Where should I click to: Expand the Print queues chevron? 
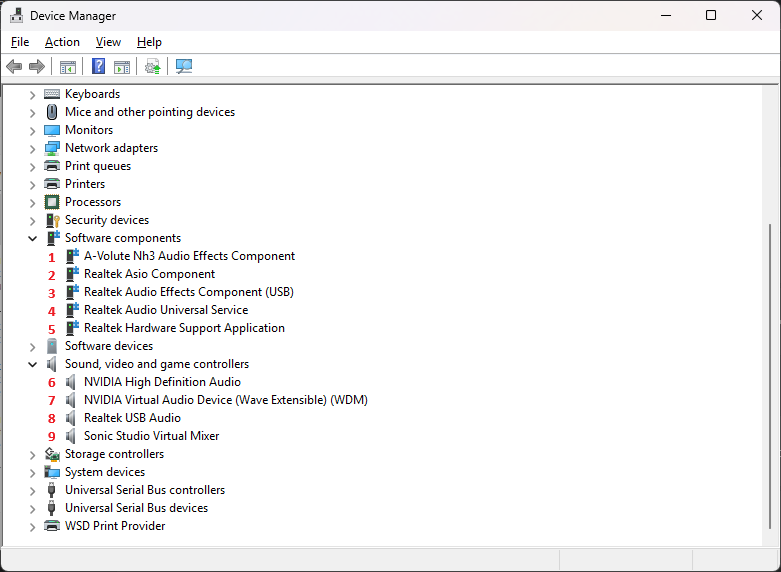(32, 167)
